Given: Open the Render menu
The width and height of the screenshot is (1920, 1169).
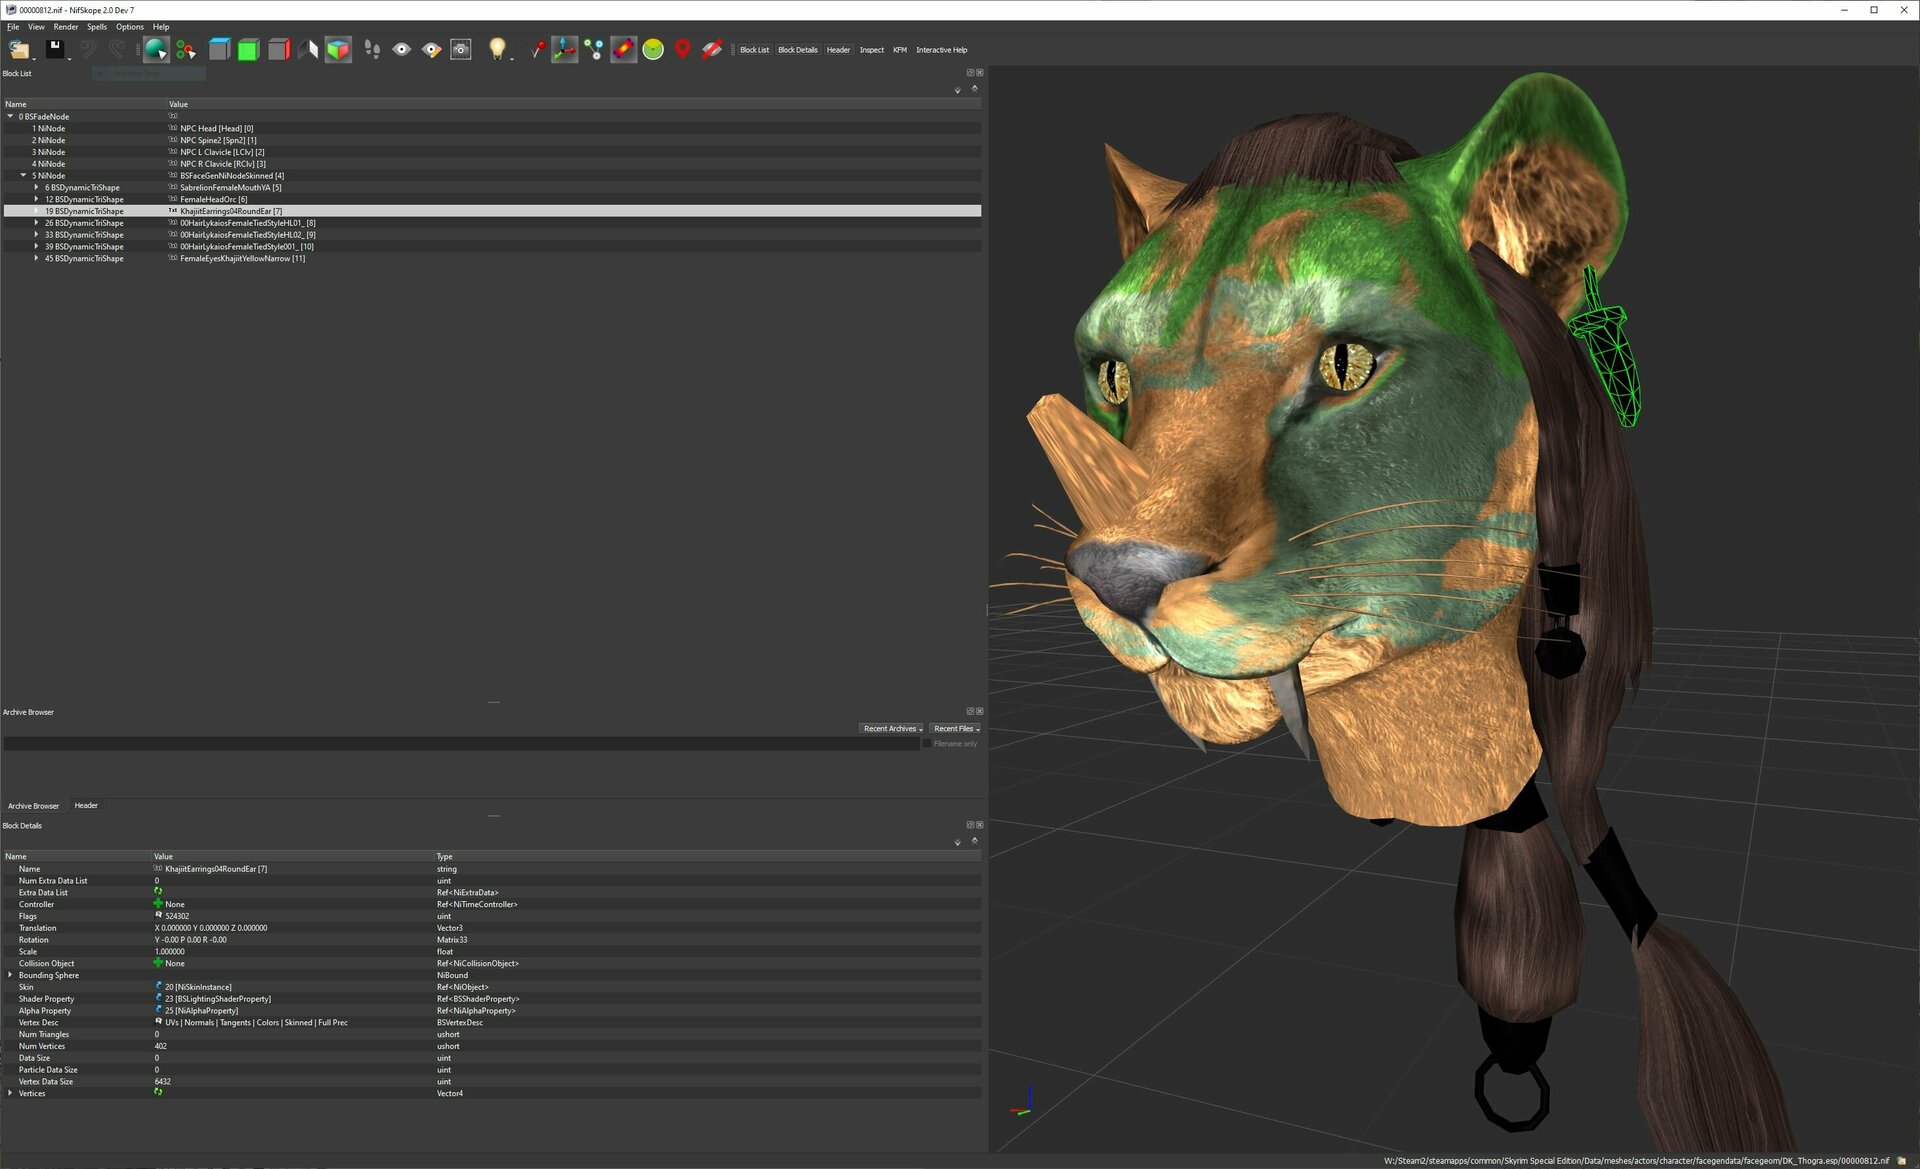Looking at the screenshot, I should click(x=66, y=27).
